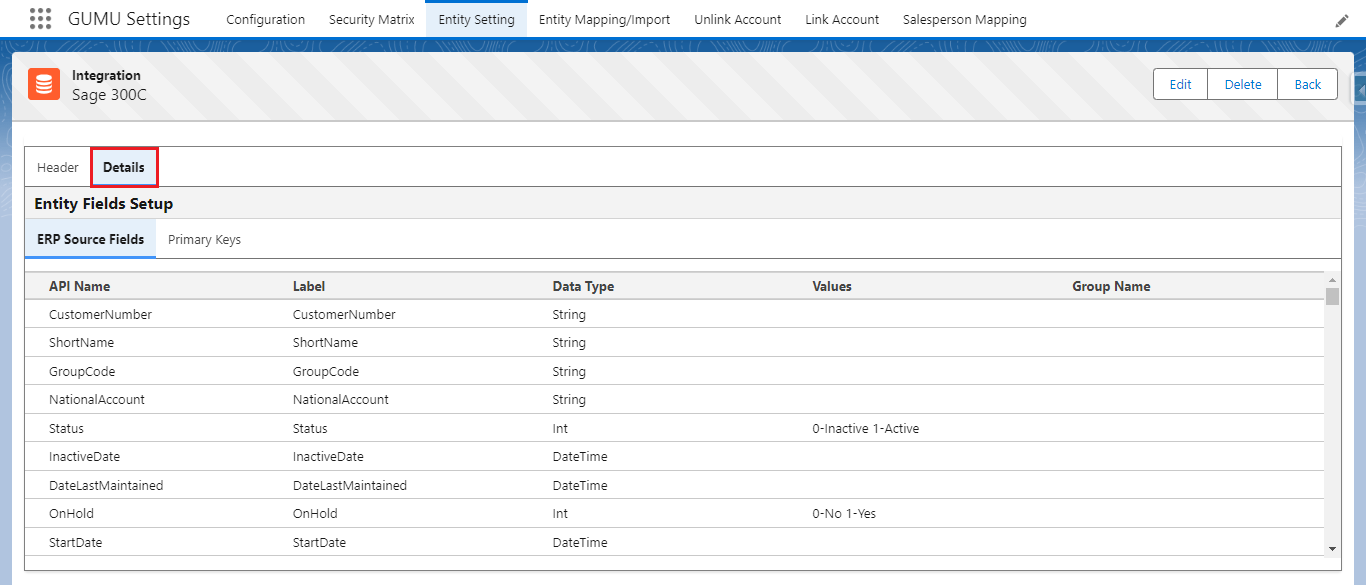1366x585 pixels.
Task: Select the ERP Source Fields tab
Action: (x=91, y=239)
